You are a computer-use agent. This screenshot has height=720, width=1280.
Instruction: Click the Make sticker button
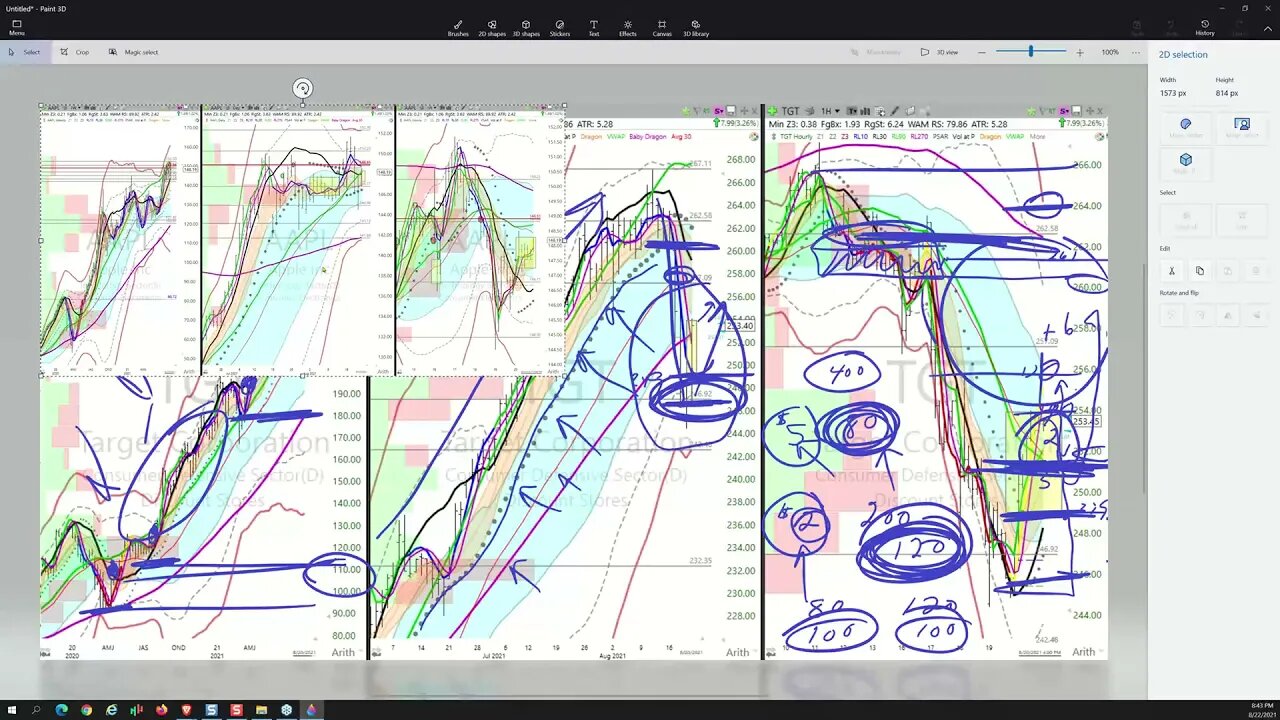pyautogui.click(x=1186, y=128)
